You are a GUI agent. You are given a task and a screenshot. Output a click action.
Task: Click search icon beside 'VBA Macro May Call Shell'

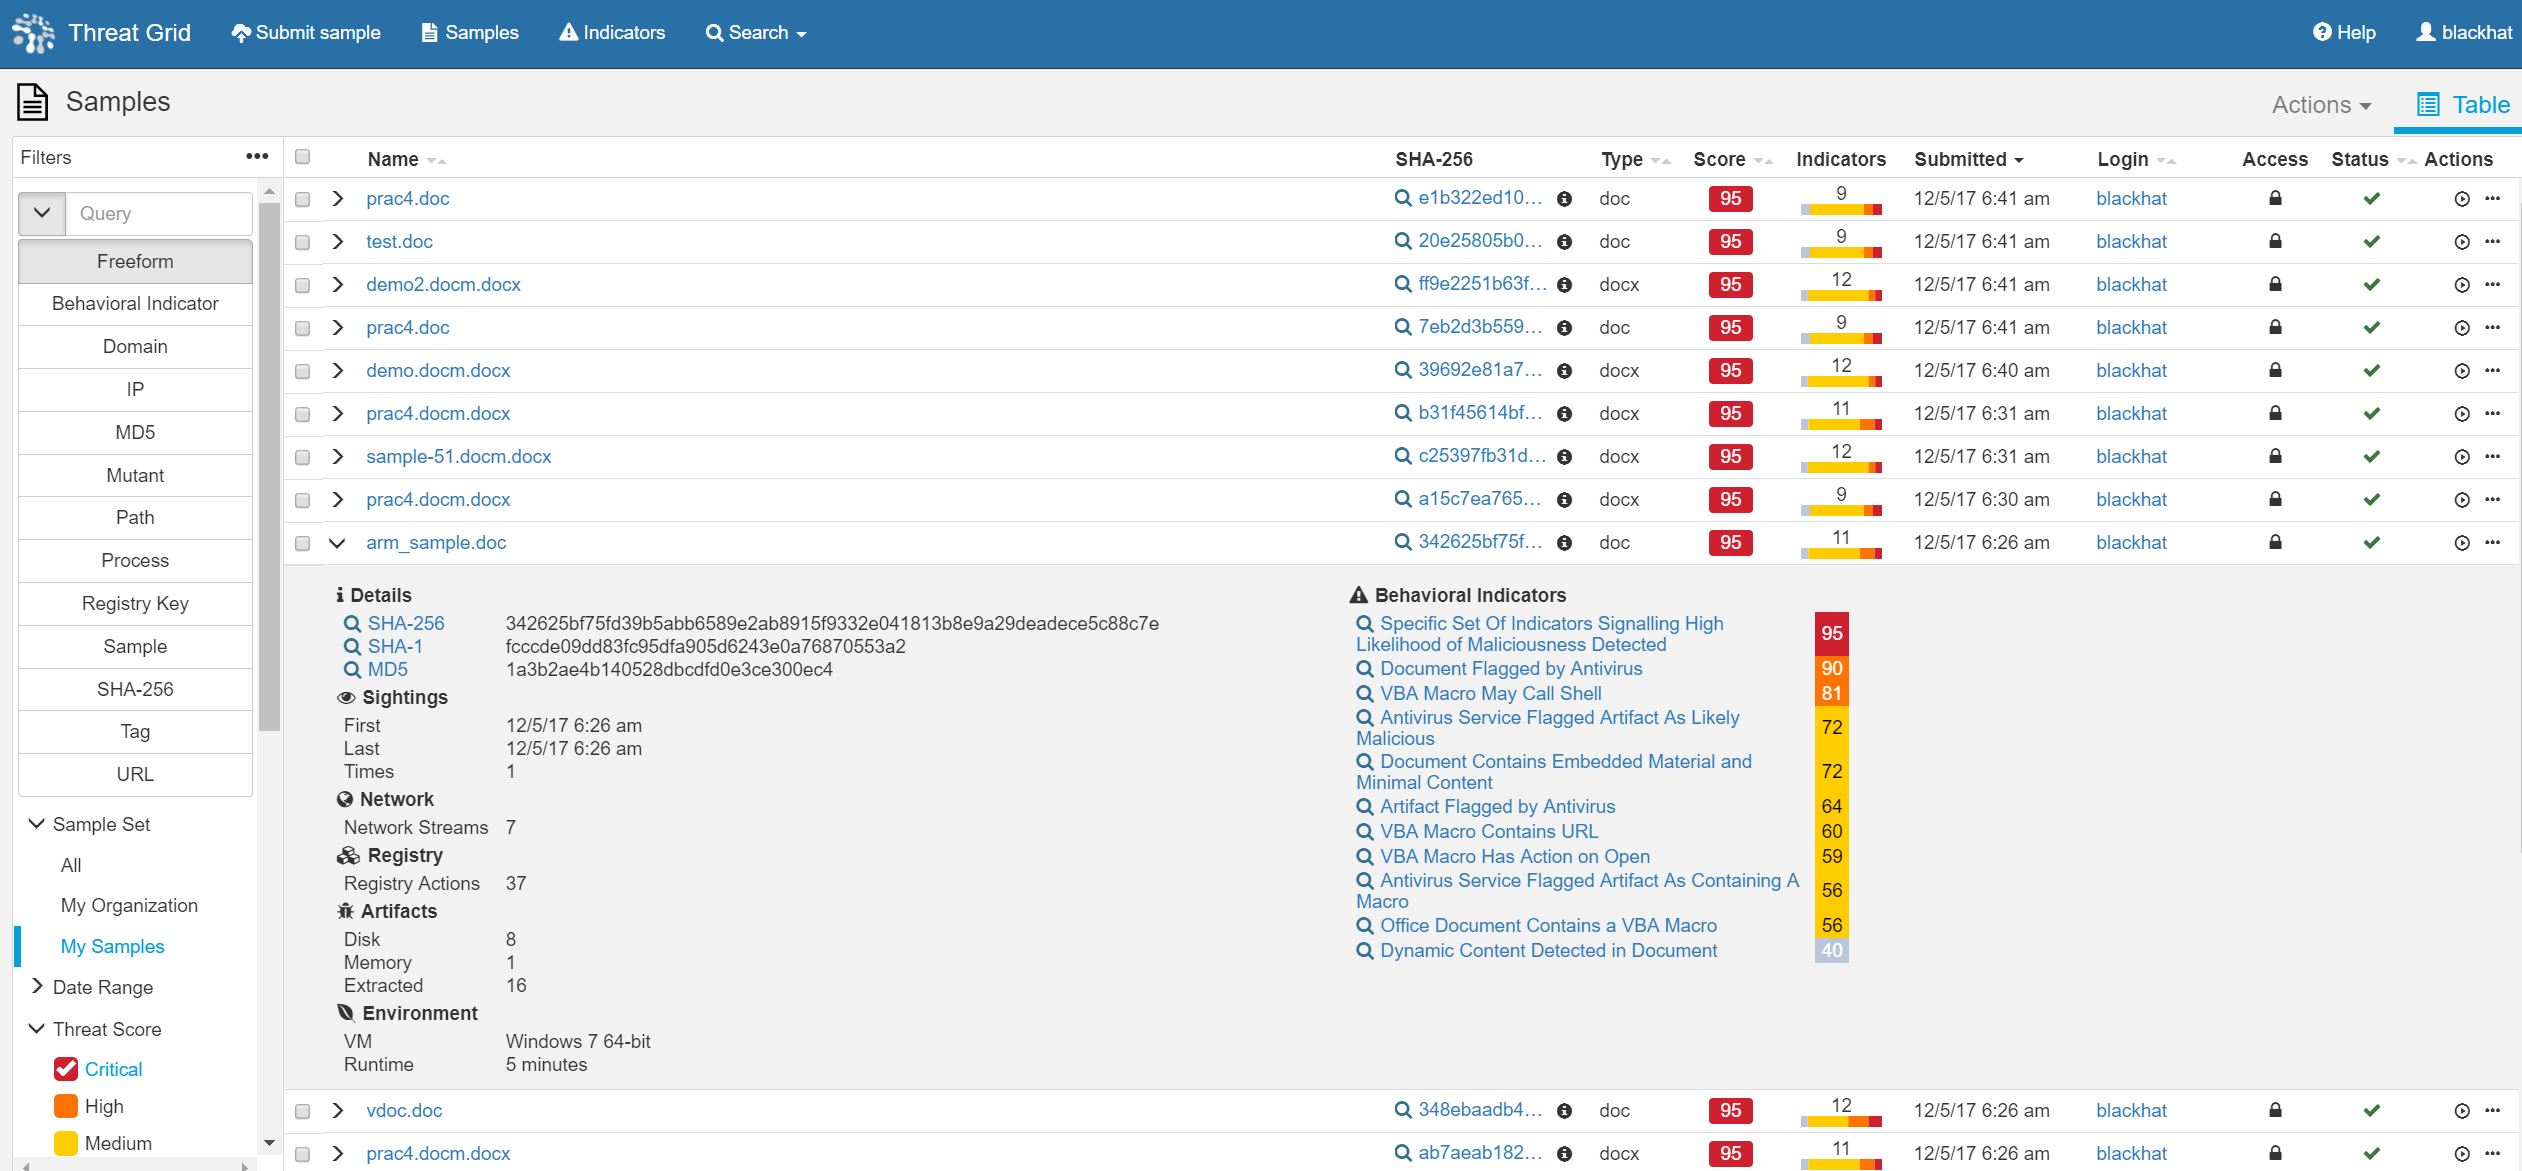[1364, 694]
